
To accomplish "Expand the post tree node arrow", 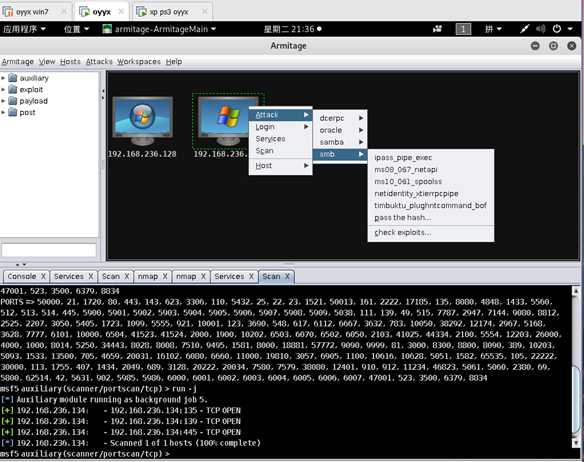I will (x=3, y=113).
